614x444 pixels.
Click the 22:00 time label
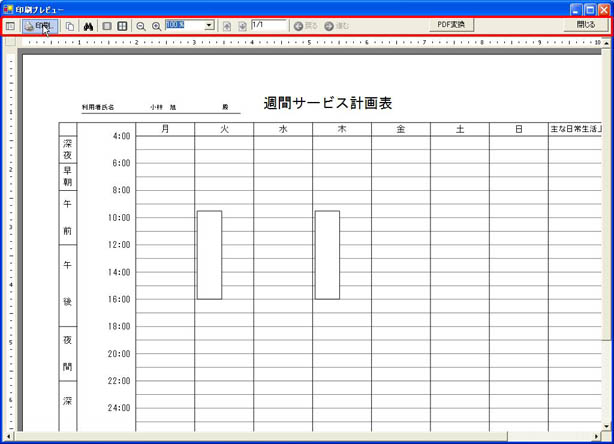pyautogui.click(x=119, y=381)
